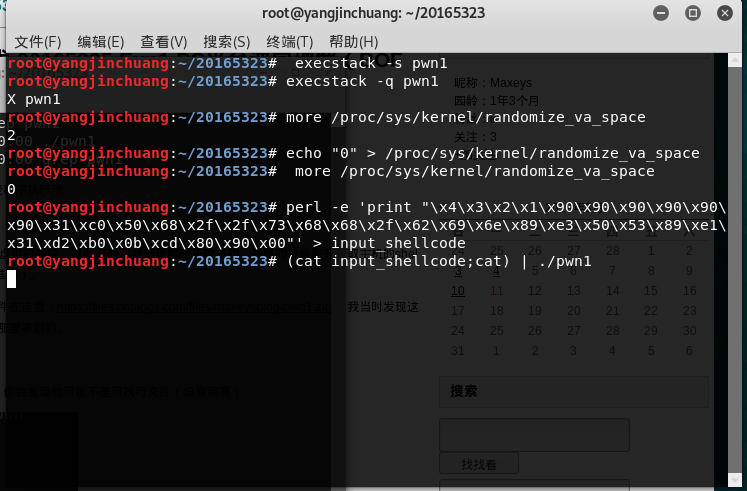Viewport: 747px width, 491px height.
Task: Click the output '2' line in the terminal
Action: [x=11, y=136]
